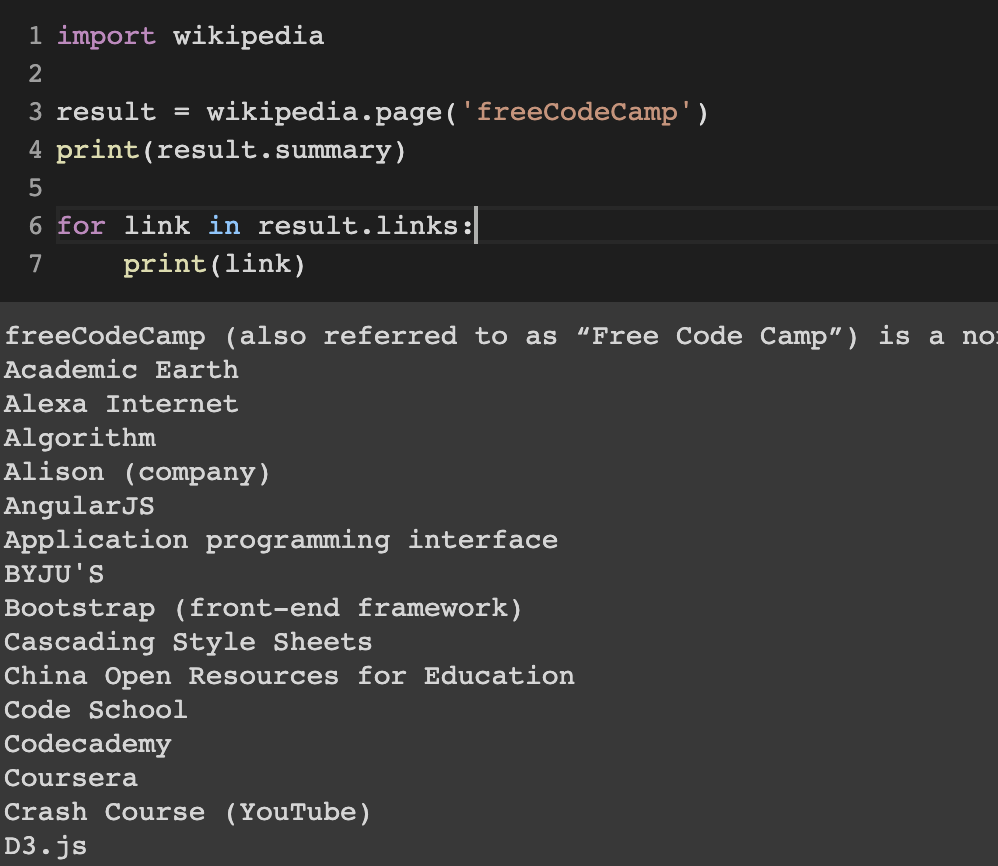The image size is (998, 866).
Task: Click 'Application programming interface' output line
Action: click(281, 540)
